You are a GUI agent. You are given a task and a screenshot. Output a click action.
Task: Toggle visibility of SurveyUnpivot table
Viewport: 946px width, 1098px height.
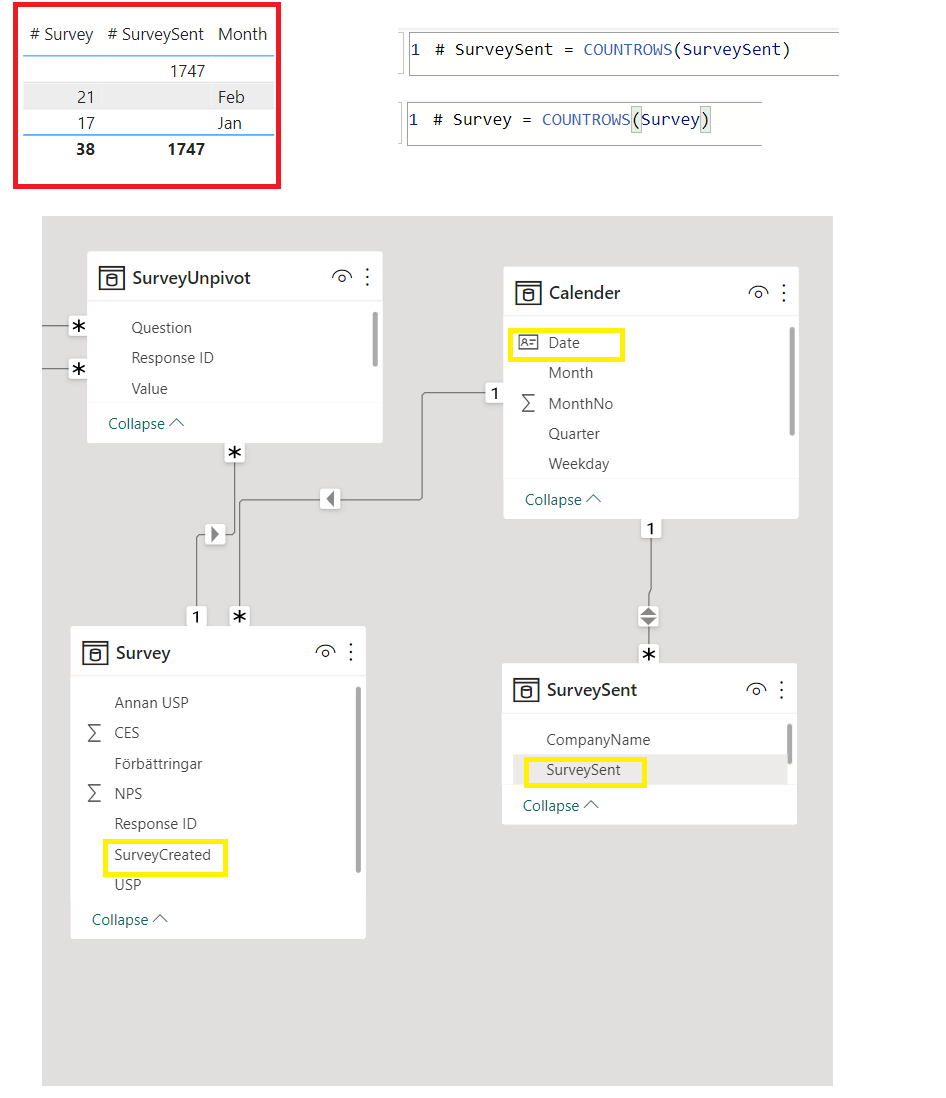(342, 277)
